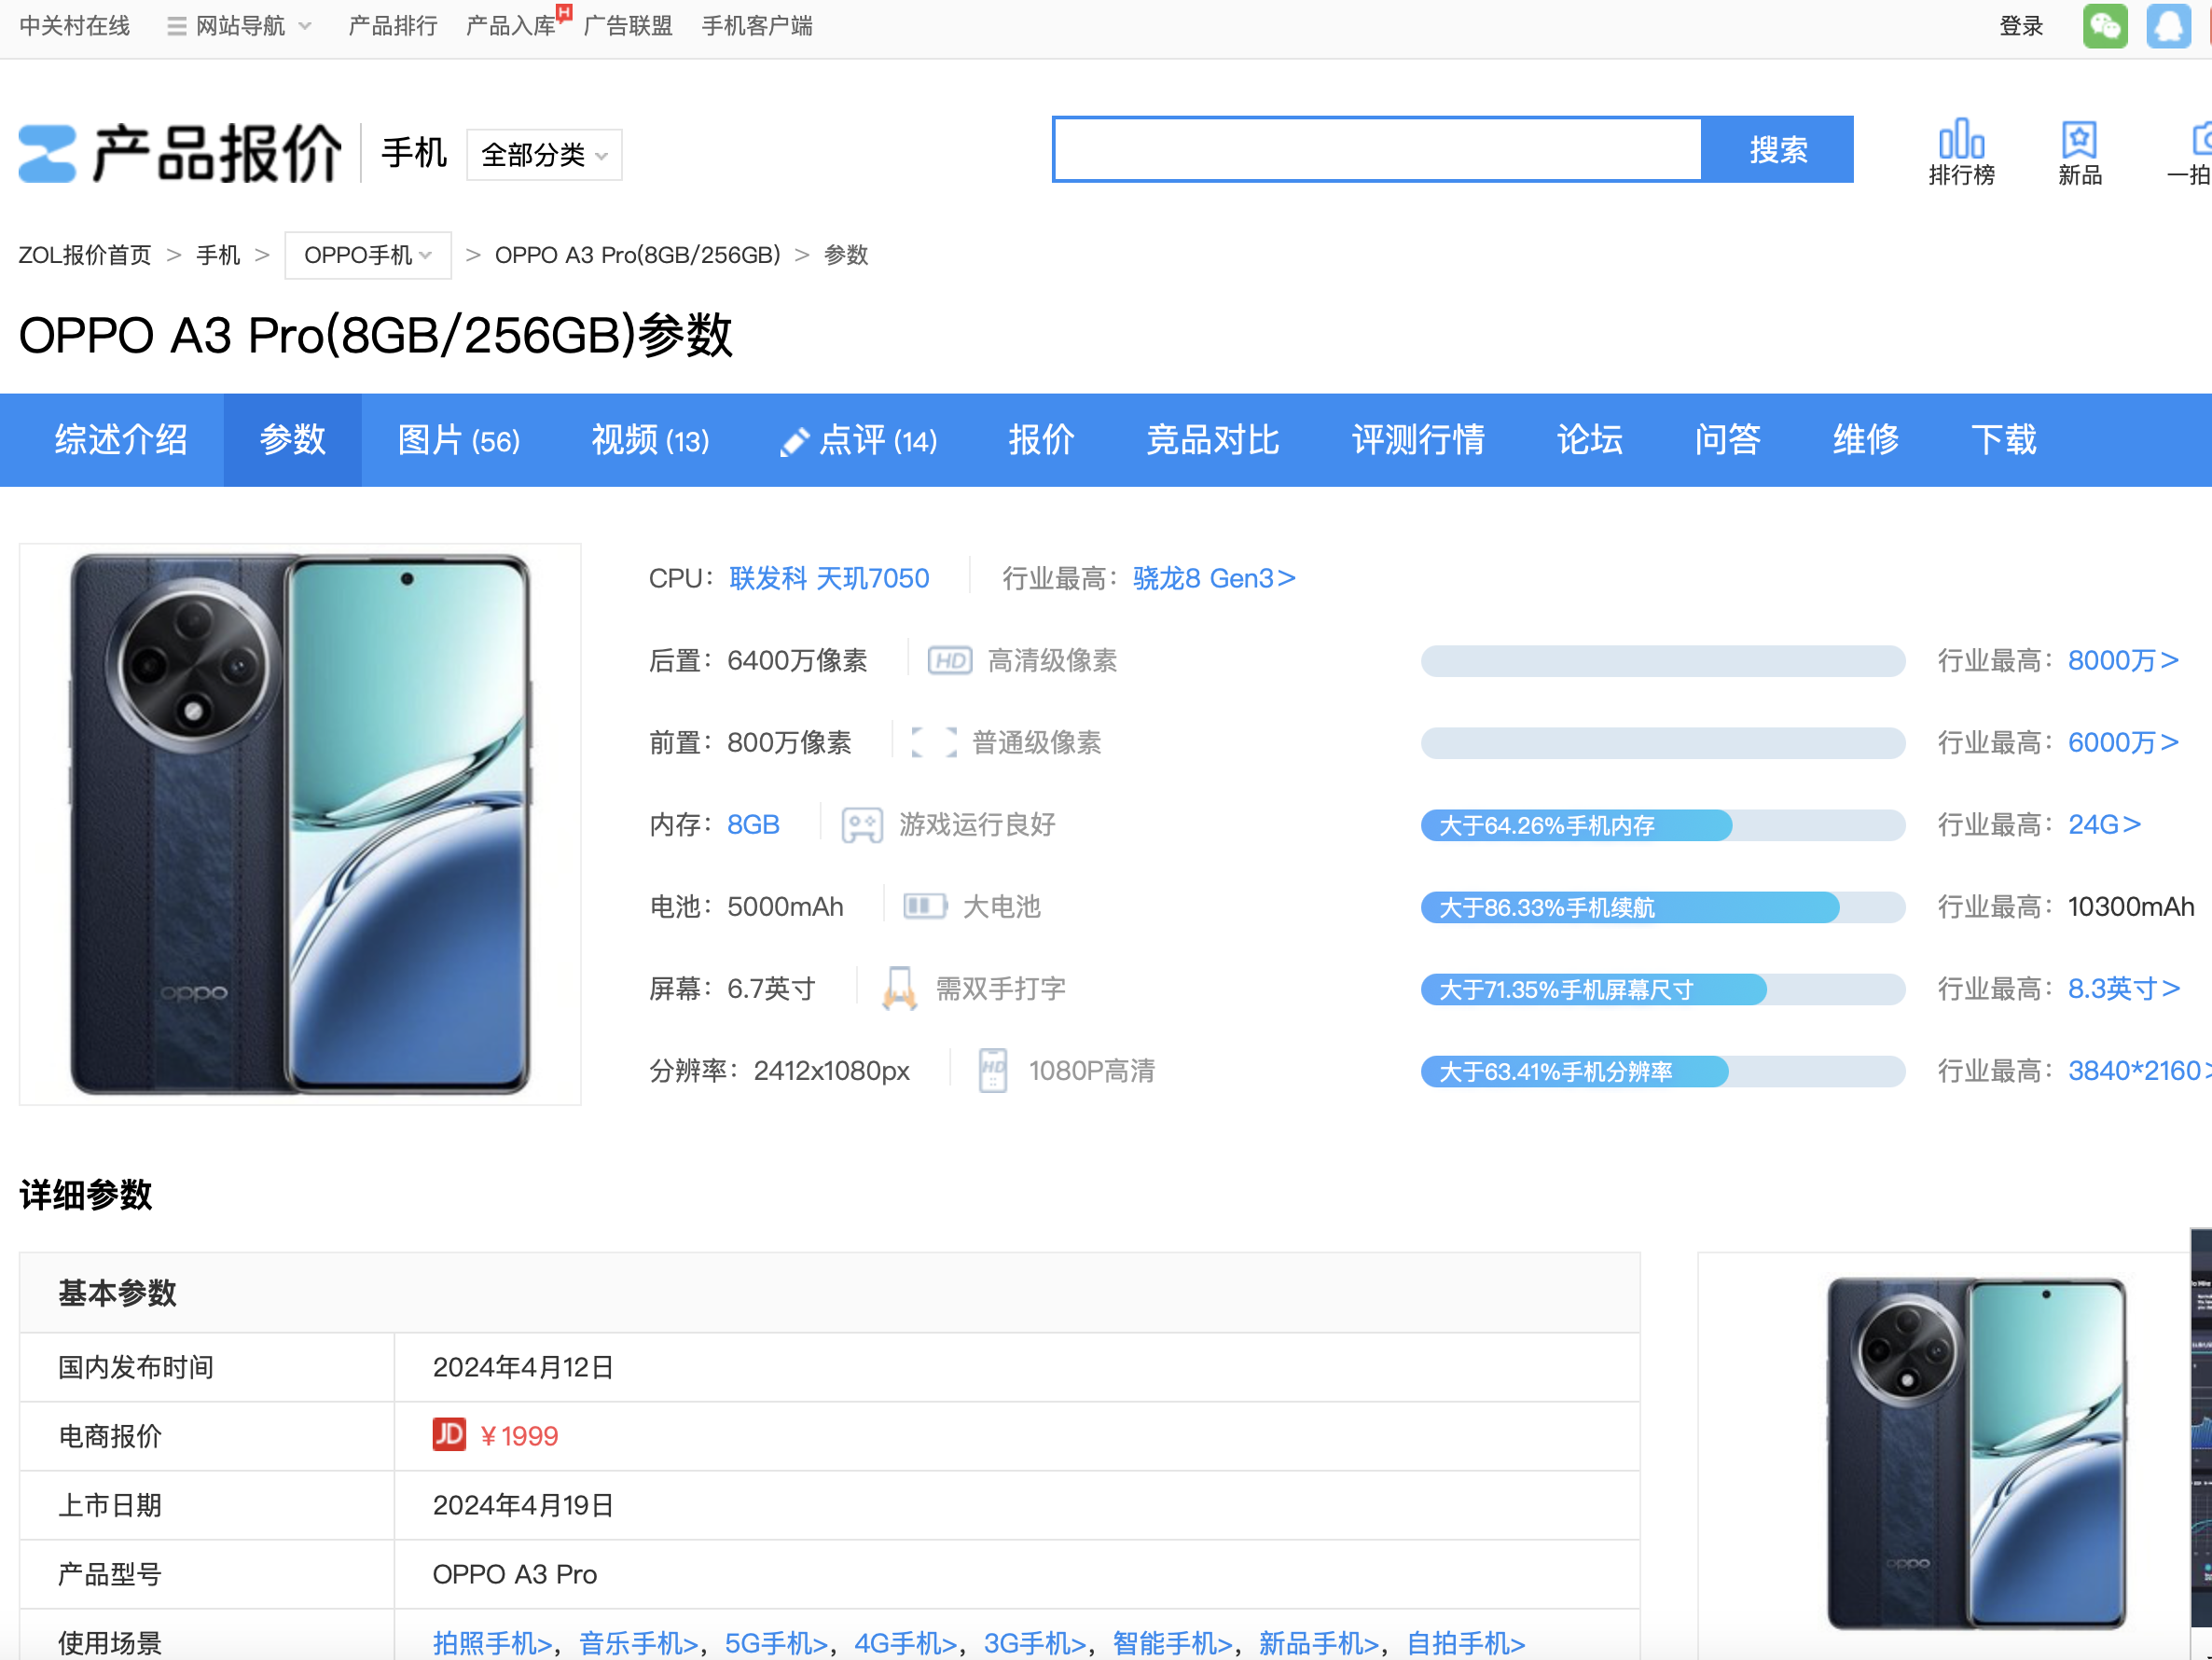
Task: Open the 自拍手机 usage link
Action: [1465, 1643]
